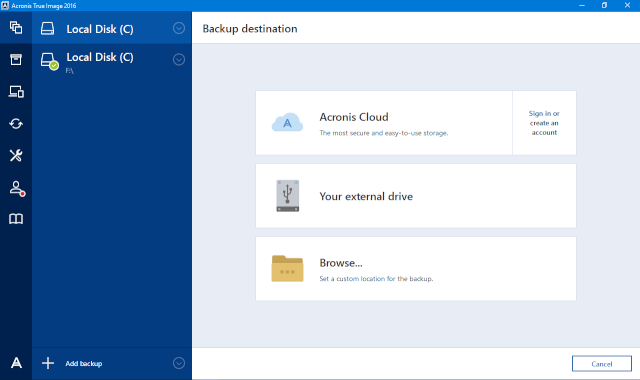The width and height of the screenshot is (640, 380).
Task: Click the Backup destination heading
Action: pos(250,29)
